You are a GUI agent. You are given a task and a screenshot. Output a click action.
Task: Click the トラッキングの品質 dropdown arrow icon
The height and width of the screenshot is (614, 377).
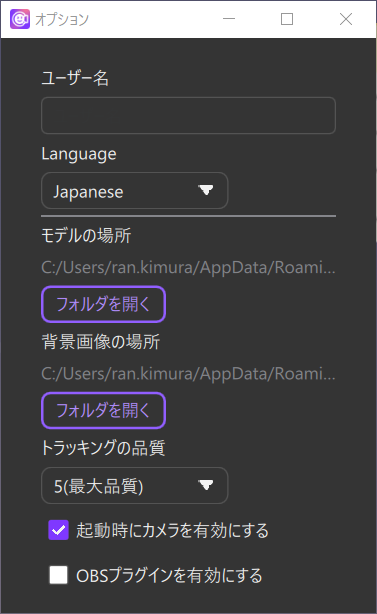click(x=206, y=485)
